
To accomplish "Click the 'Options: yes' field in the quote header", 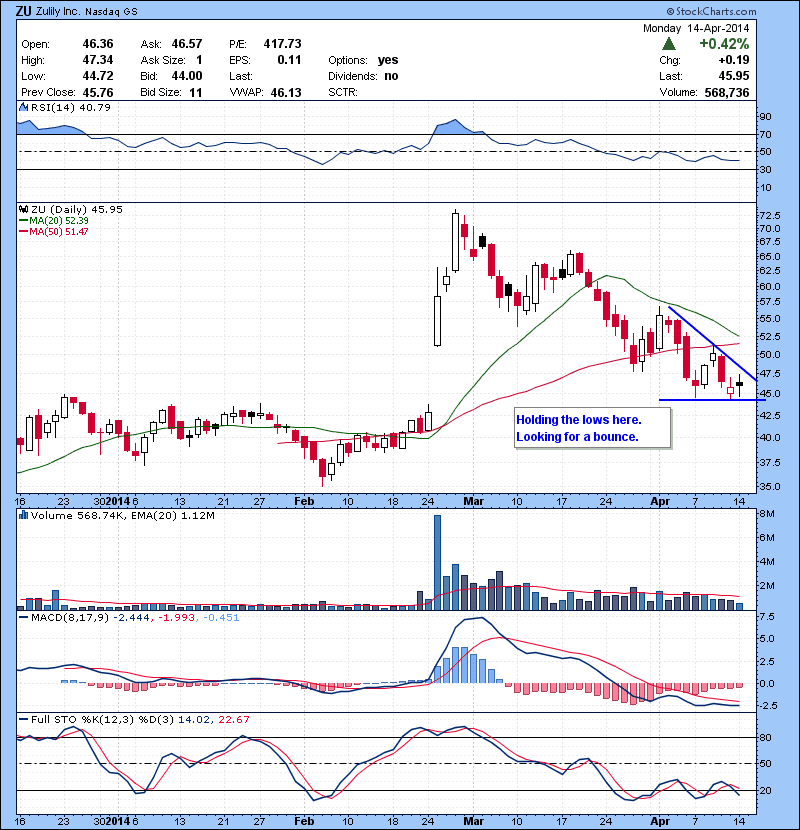I will [x=363, y=60].
